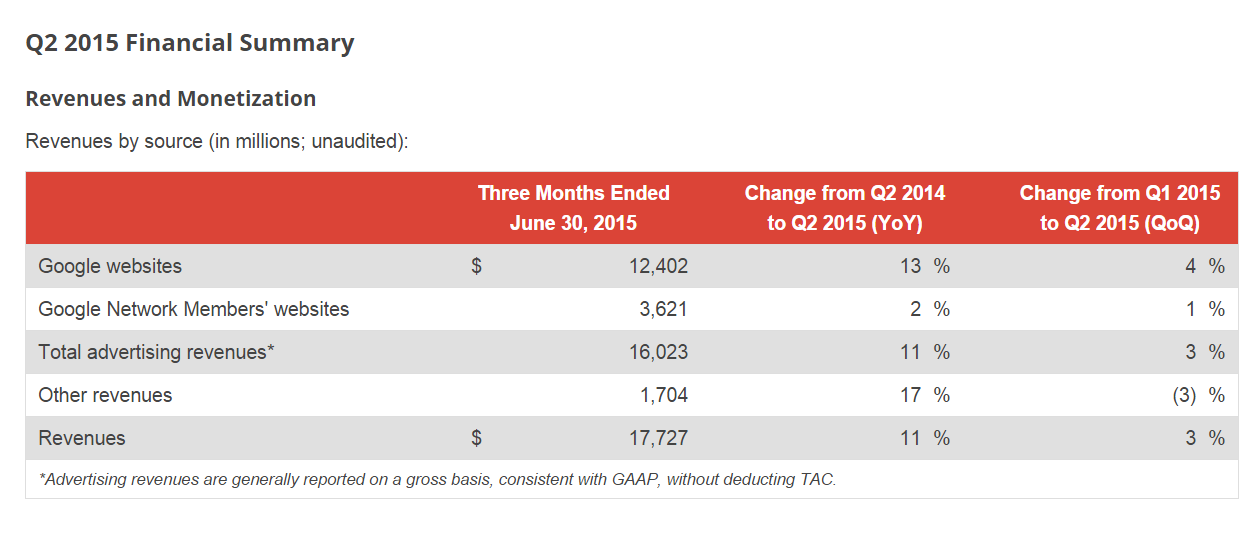The image size is (1241, 548).
Task: Click the (3) % QoQ change value
Action: (x=1198, y=395)
